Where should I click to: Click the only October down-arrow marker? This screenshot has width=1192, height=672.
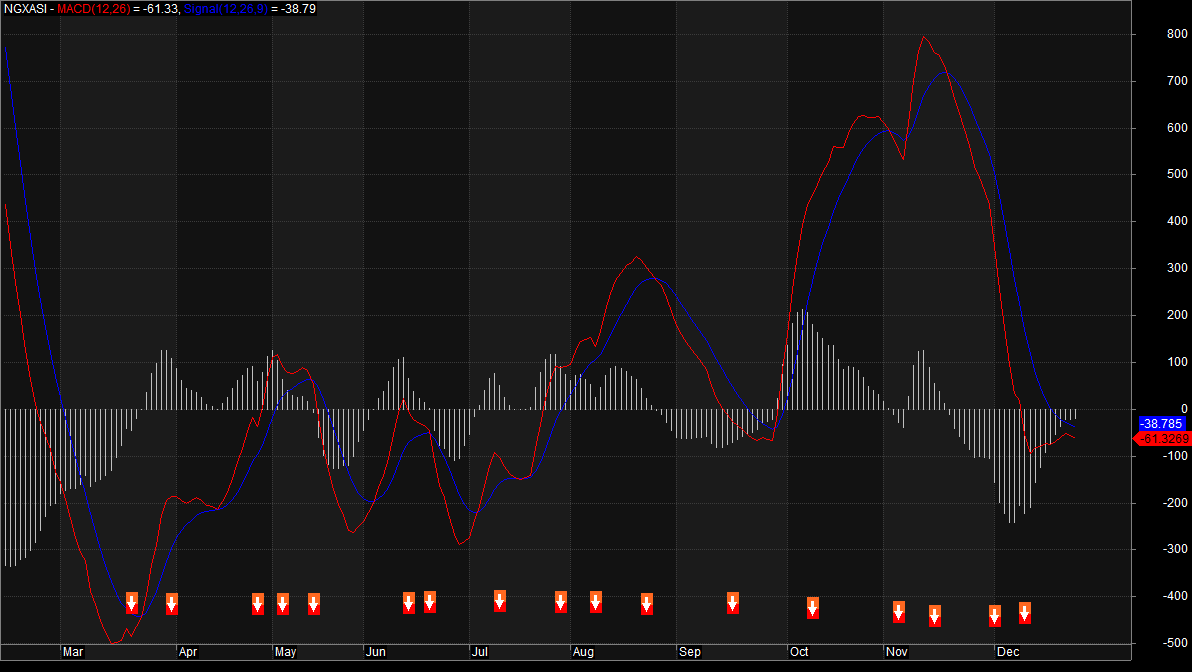pyautogui.click(x=813, y=607)
